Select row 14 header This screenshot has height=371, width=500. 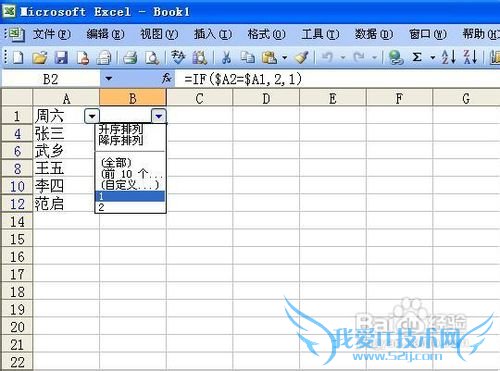click(x=17, y=222)
